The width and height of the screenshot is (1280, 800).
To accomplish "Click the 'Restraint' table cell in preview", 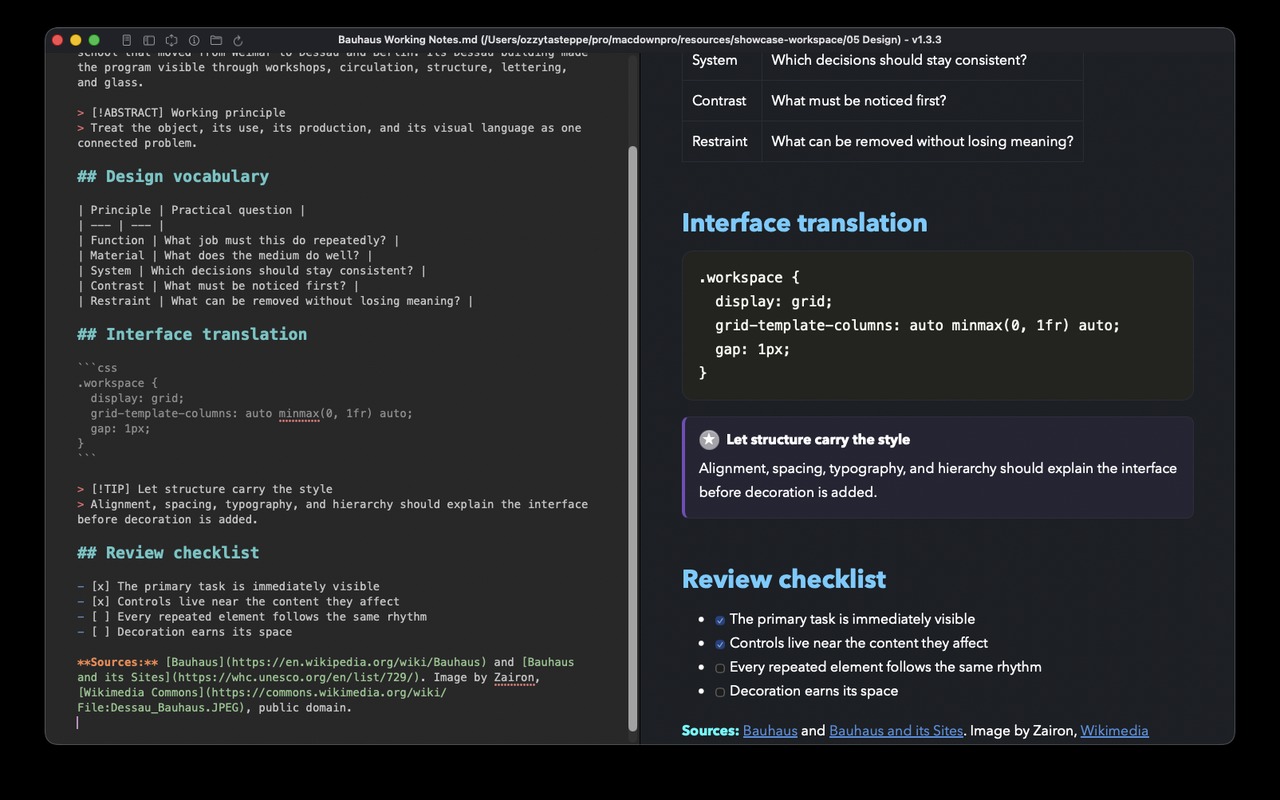I will [720, 141].
